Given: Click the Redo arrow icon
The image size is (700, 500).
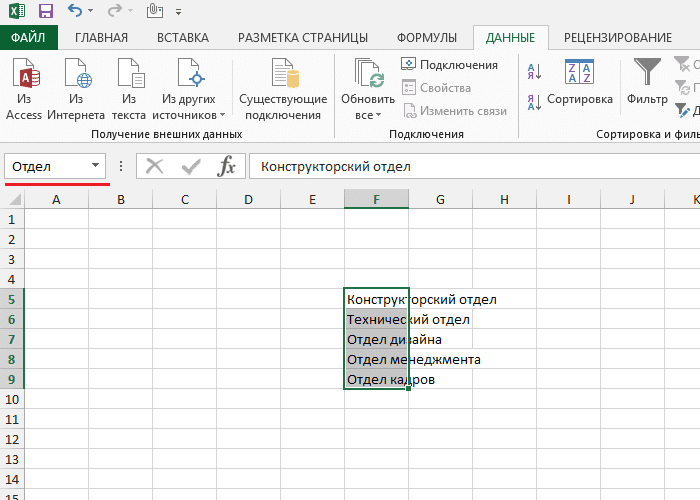Looking at the screenshot, I should tap(114, 10).
